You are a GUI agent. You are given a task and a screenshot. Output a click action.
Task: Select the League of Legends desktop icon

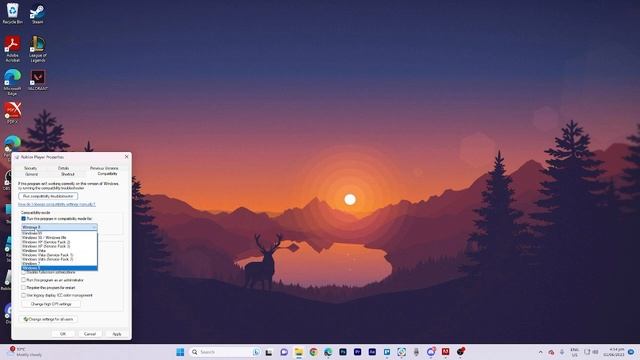pyautogui.click(x=38, y=49)
